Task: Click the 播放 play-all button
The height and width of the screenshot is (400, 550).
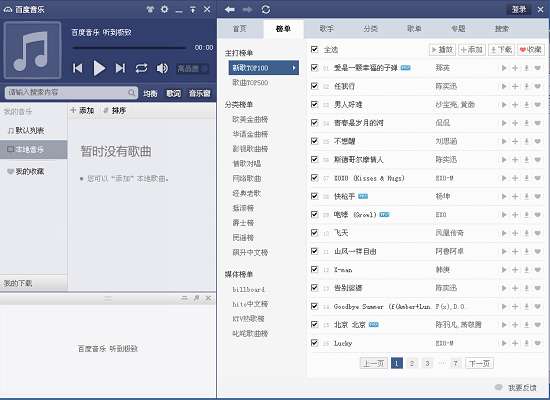Action: [442, 50]
